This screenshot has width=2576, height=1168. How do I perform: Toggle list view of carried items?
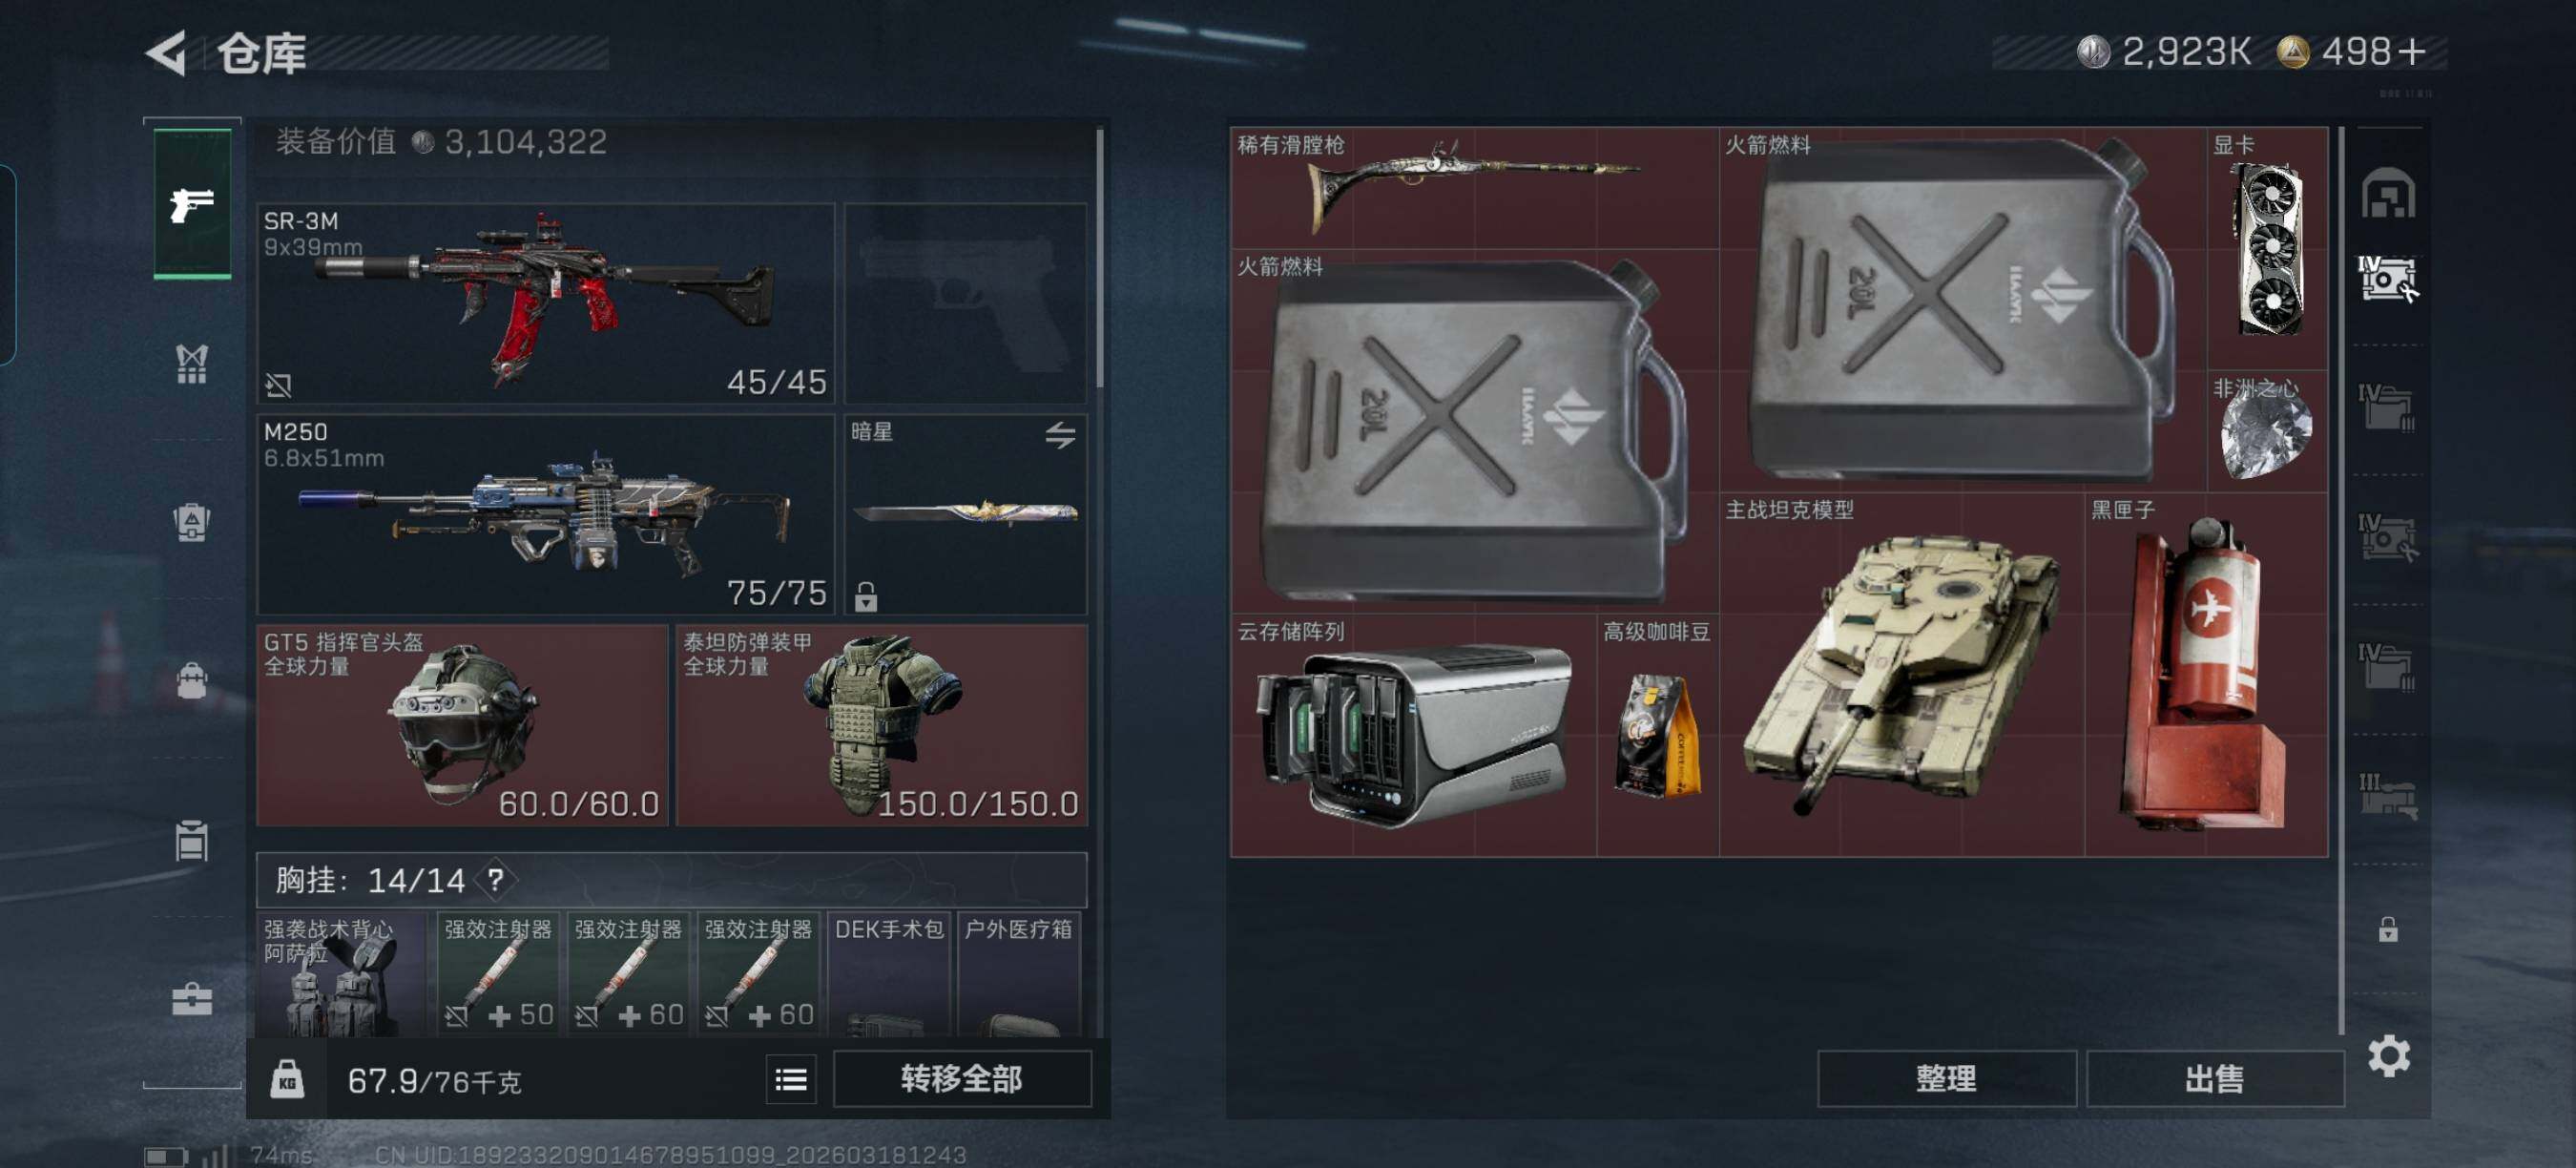point(791,1079)
